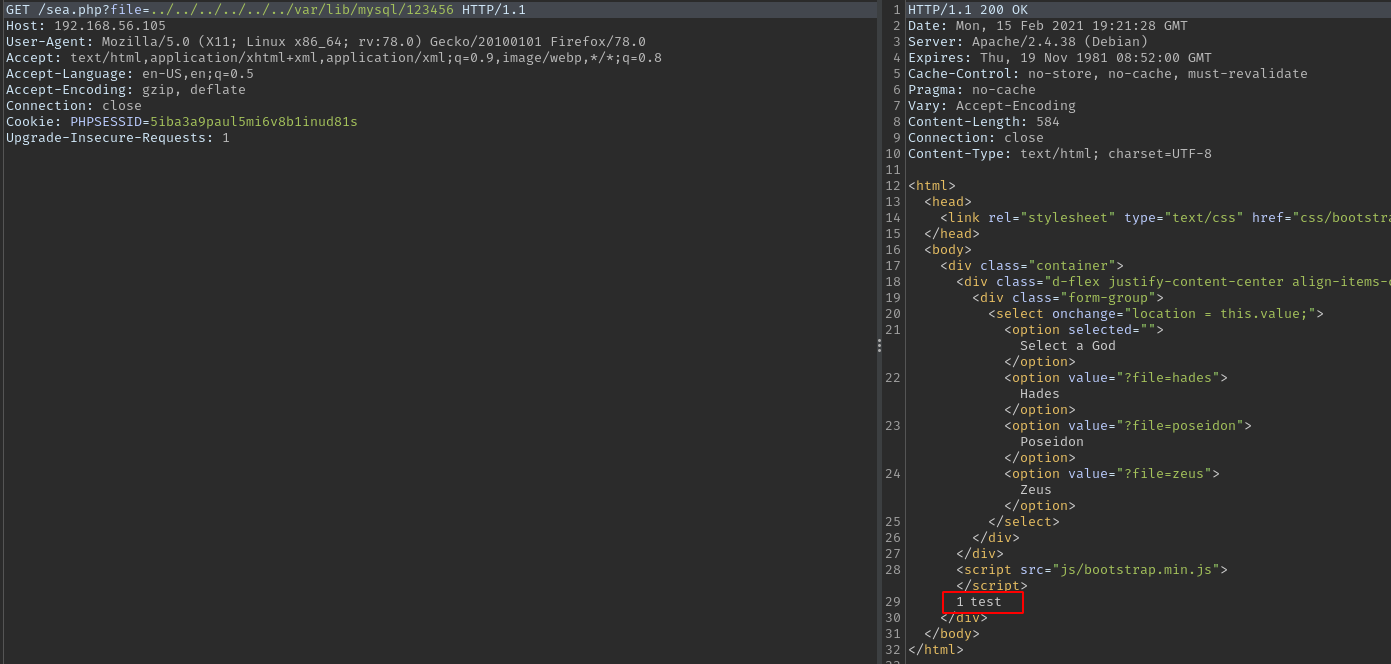
Task: Click the option value="?file=zeus" line
Action: (1112, 474)
